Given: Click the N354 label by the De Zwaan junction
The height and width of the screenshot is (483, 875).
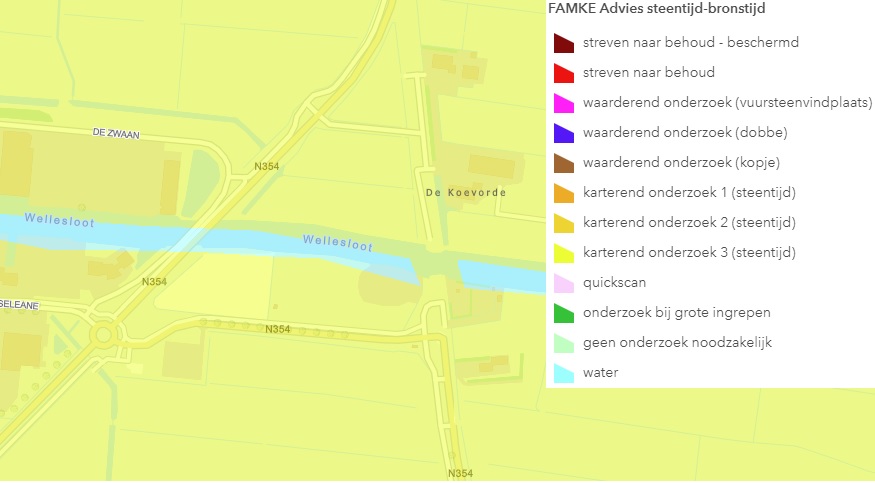Looking at the screenshot, I should tap(266, 166).
